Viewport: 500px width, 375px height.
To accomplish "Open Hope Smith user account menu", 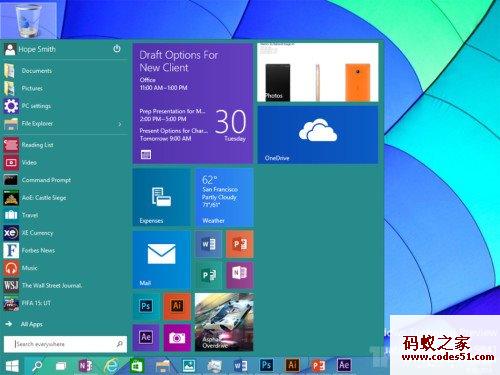I will point(30,49).
